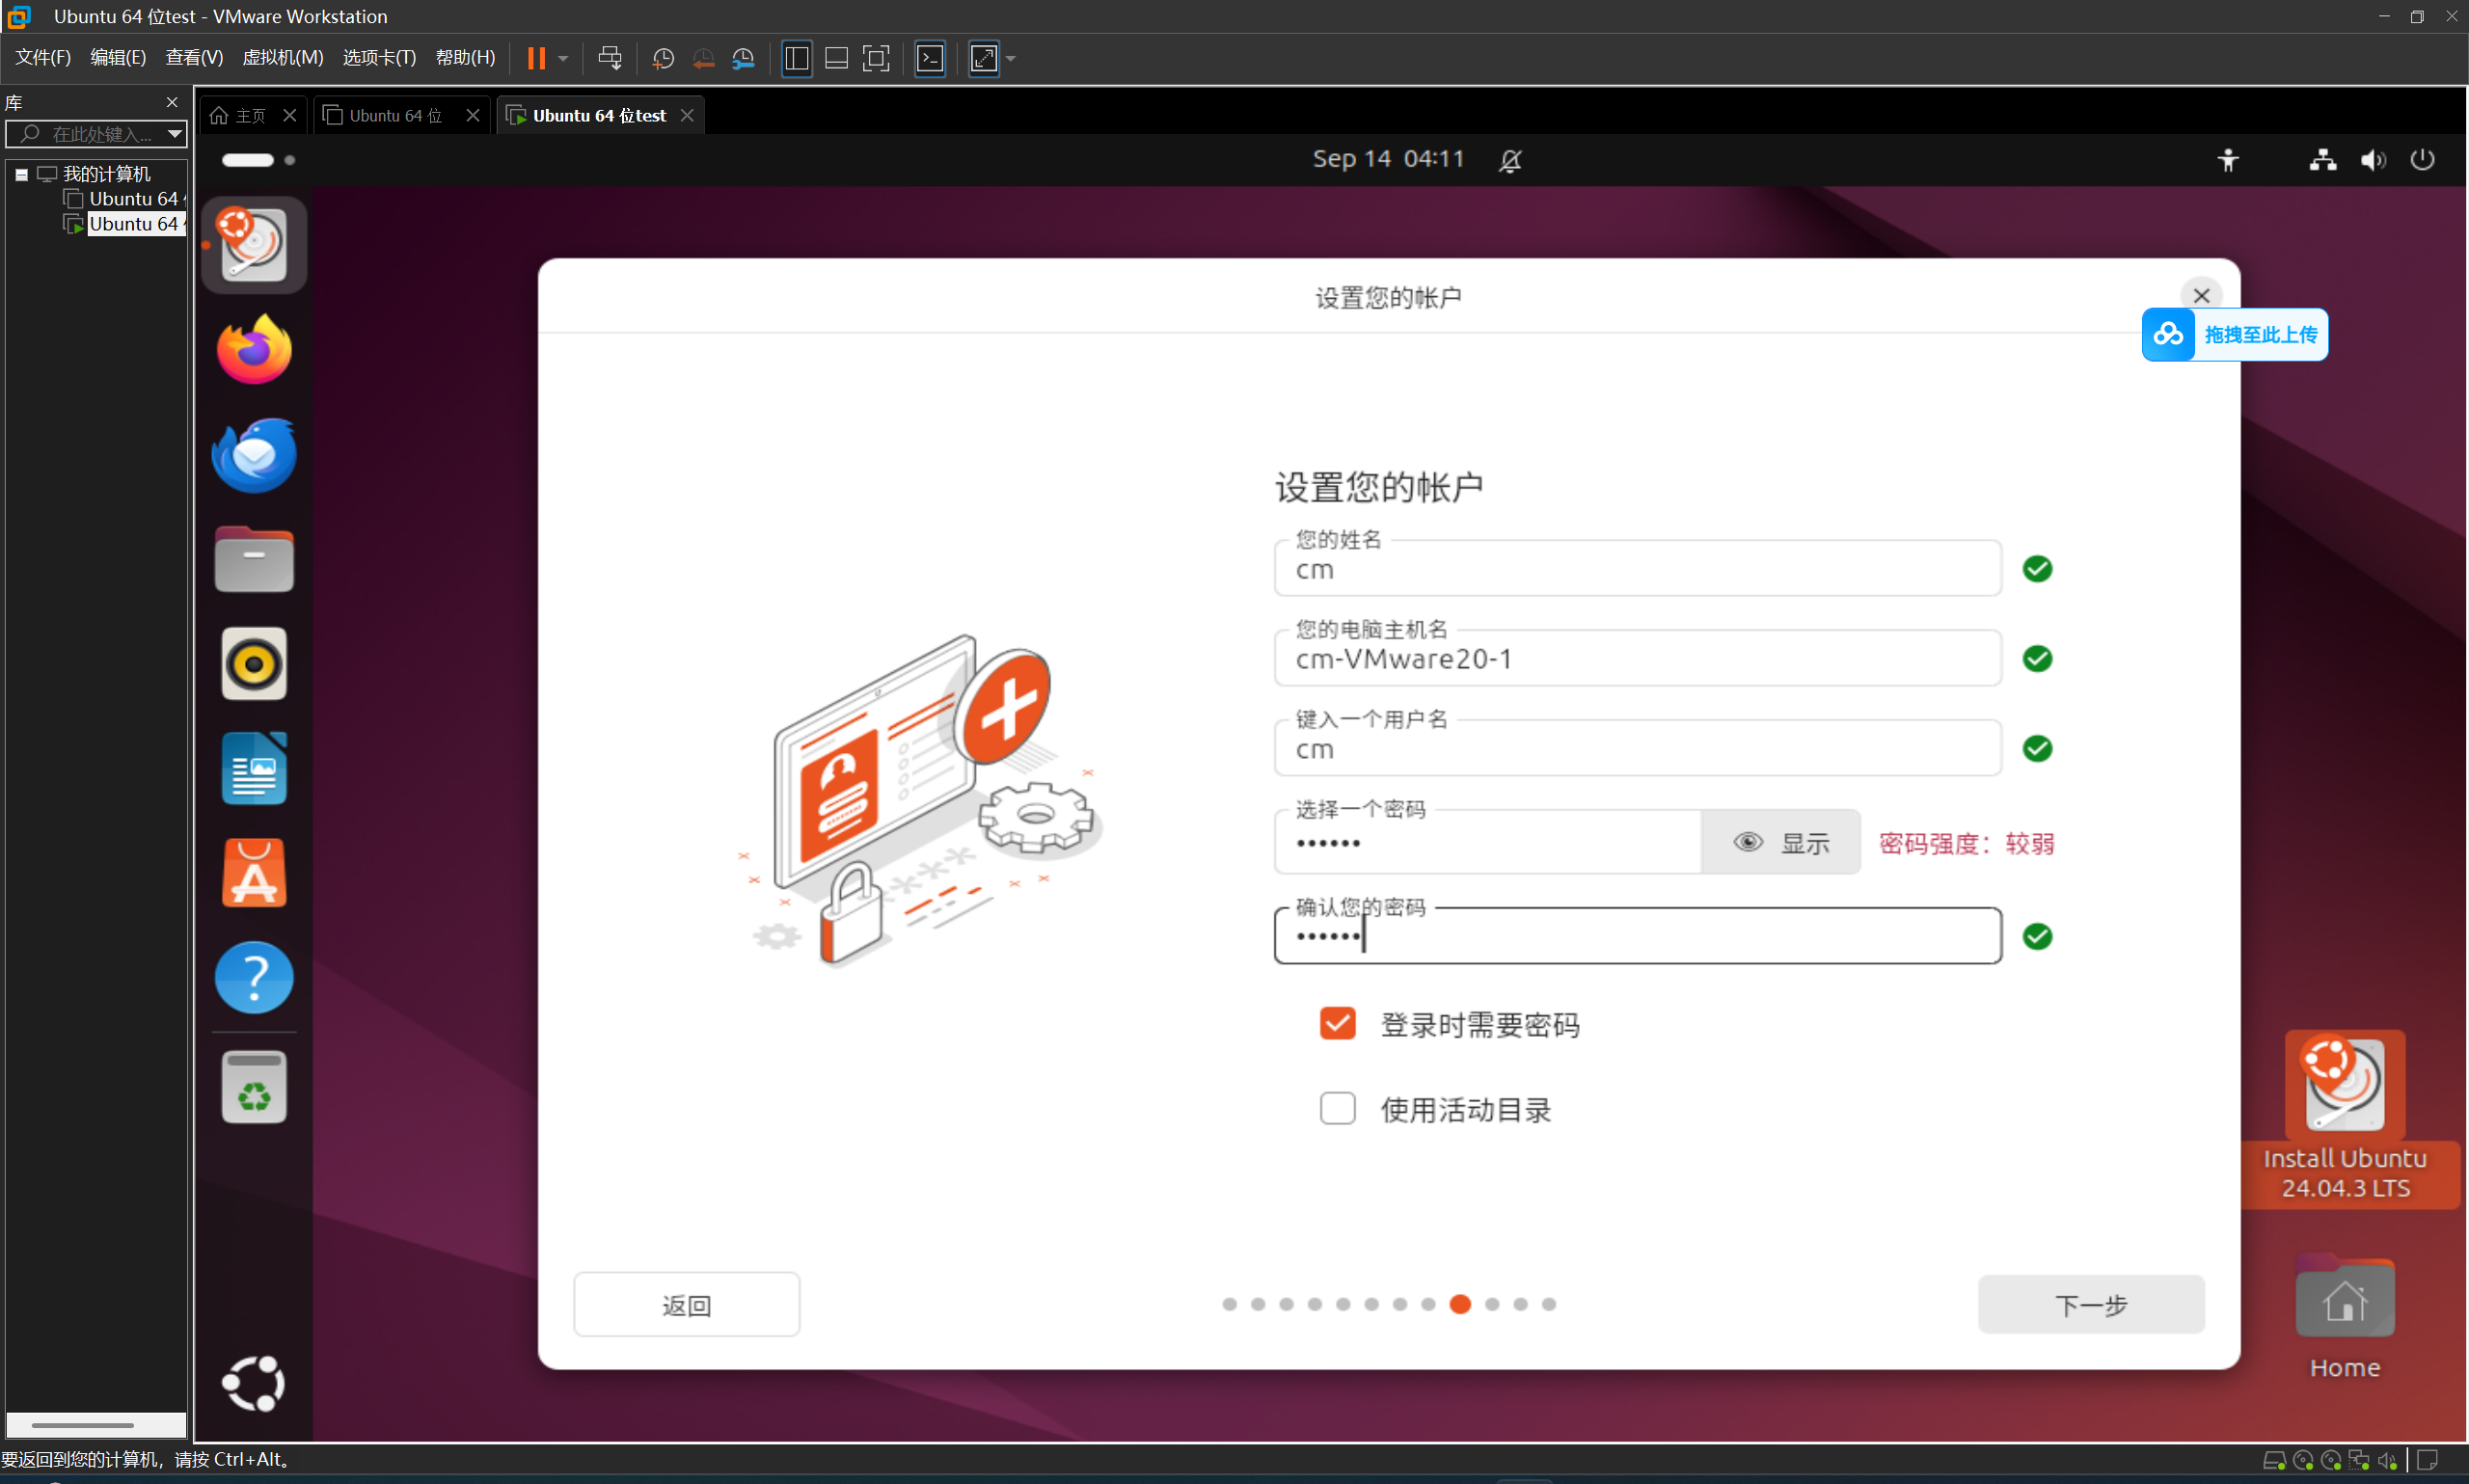
Task: Launch Thunderbird mail from the dock
Action: coord(254,455)
